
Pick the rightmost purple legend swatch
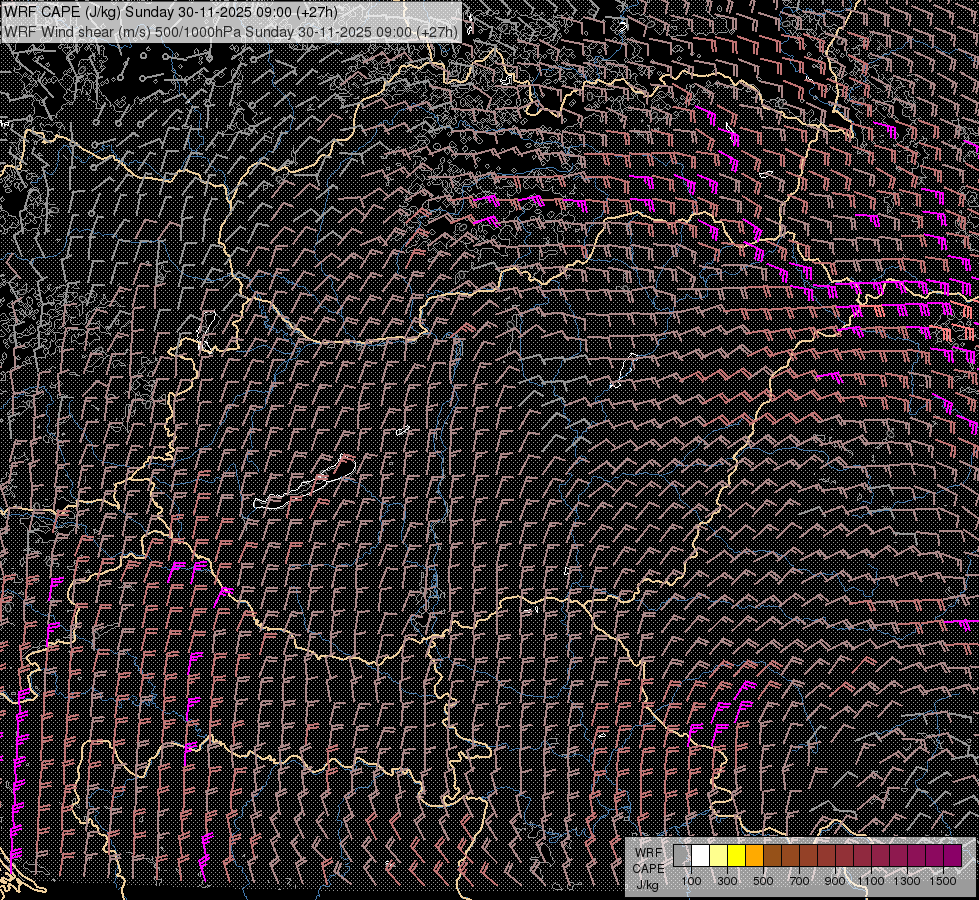coord(952,855)
